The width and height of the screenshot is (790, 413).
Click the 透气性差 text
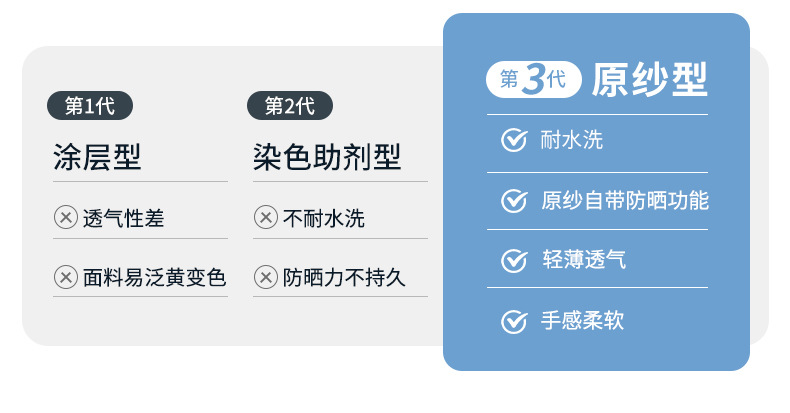(123, 218)
